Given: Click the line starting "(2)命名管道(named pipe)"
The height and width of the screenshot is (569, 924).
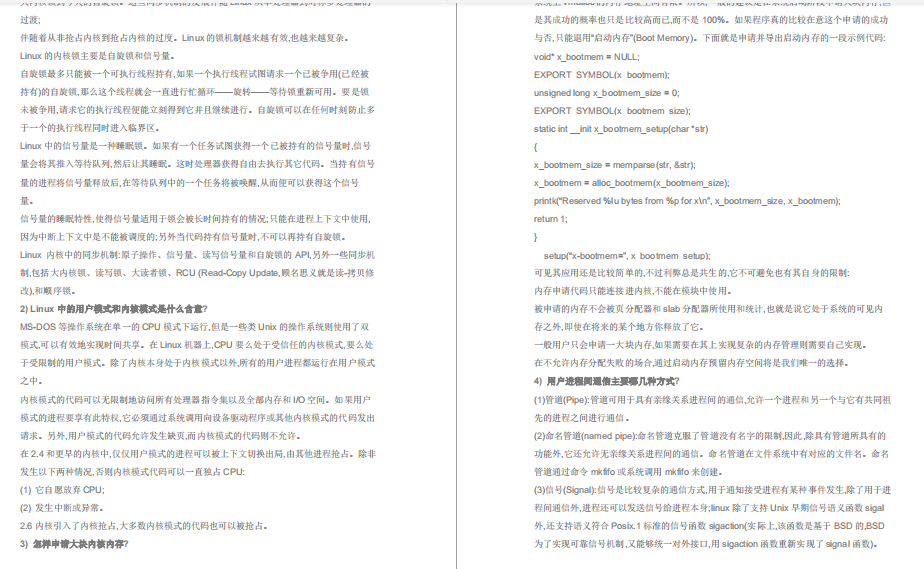Looking at the screenshot, I should (x=710, y=436).
